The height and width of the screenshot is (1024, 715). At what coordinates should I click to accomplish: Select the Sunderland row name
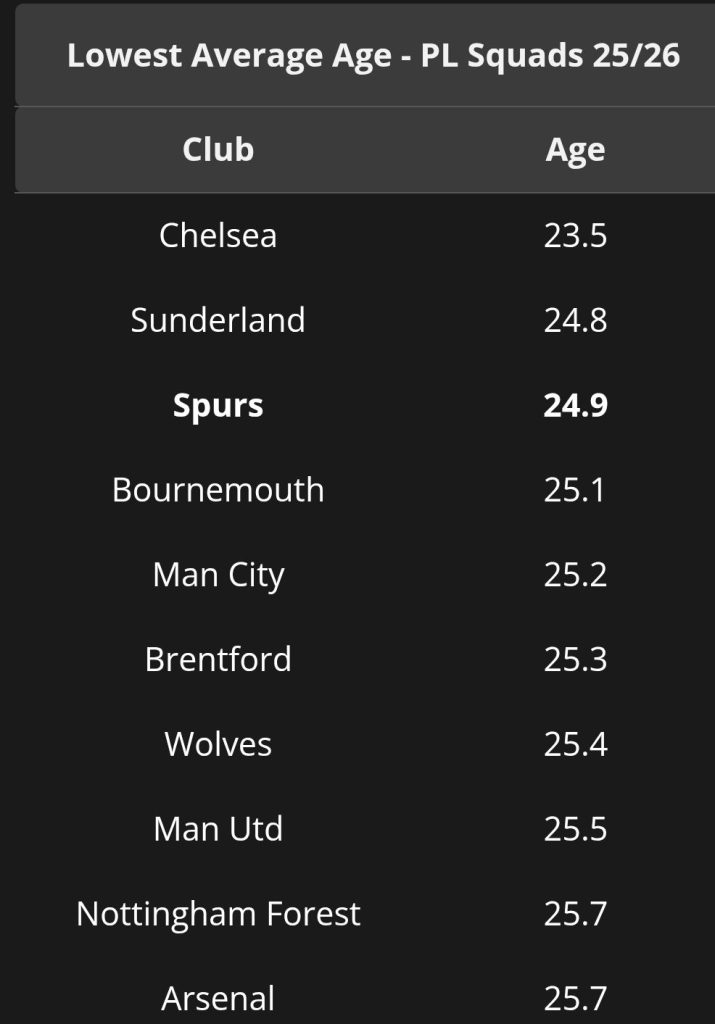[x=218, y=320]
